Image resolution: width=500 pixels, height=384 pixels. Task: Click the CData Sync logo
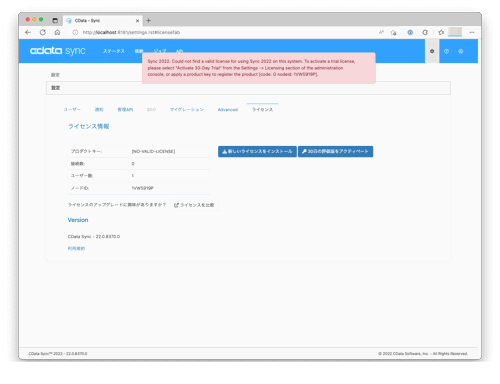pyautogui.click(x=58, y=51)
